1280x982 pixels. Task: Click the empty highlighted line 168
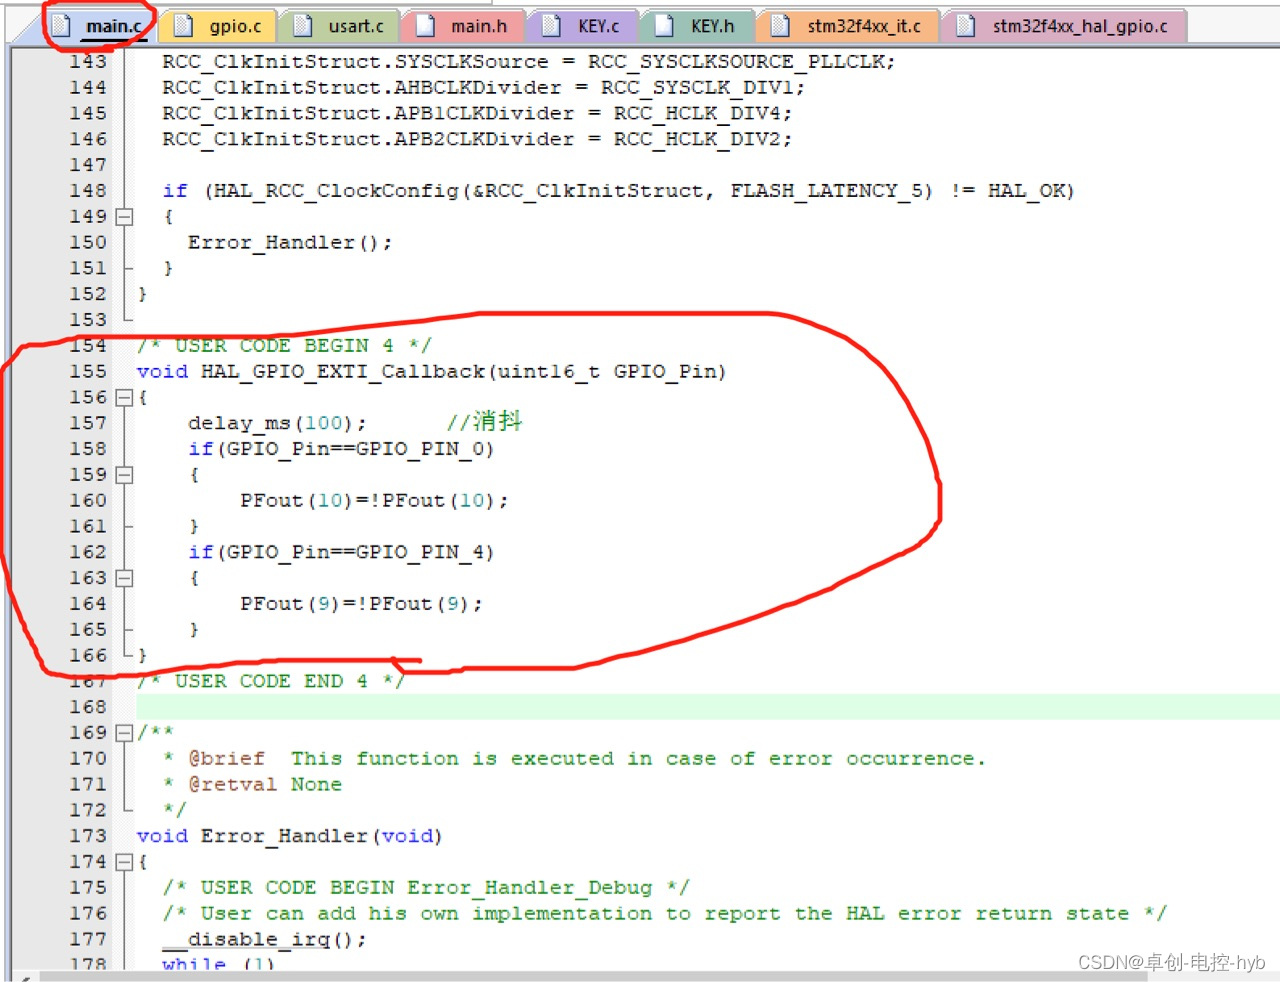point(708,707)
